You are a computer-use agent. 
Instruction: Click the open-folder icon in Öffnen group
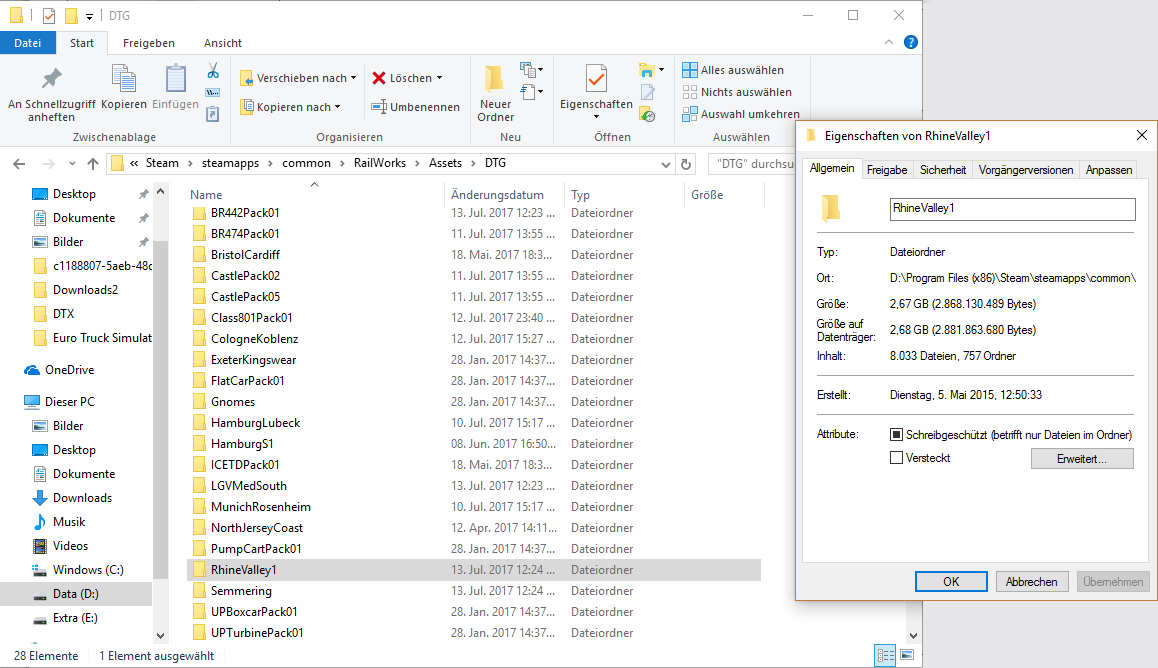tap(646, 70)
